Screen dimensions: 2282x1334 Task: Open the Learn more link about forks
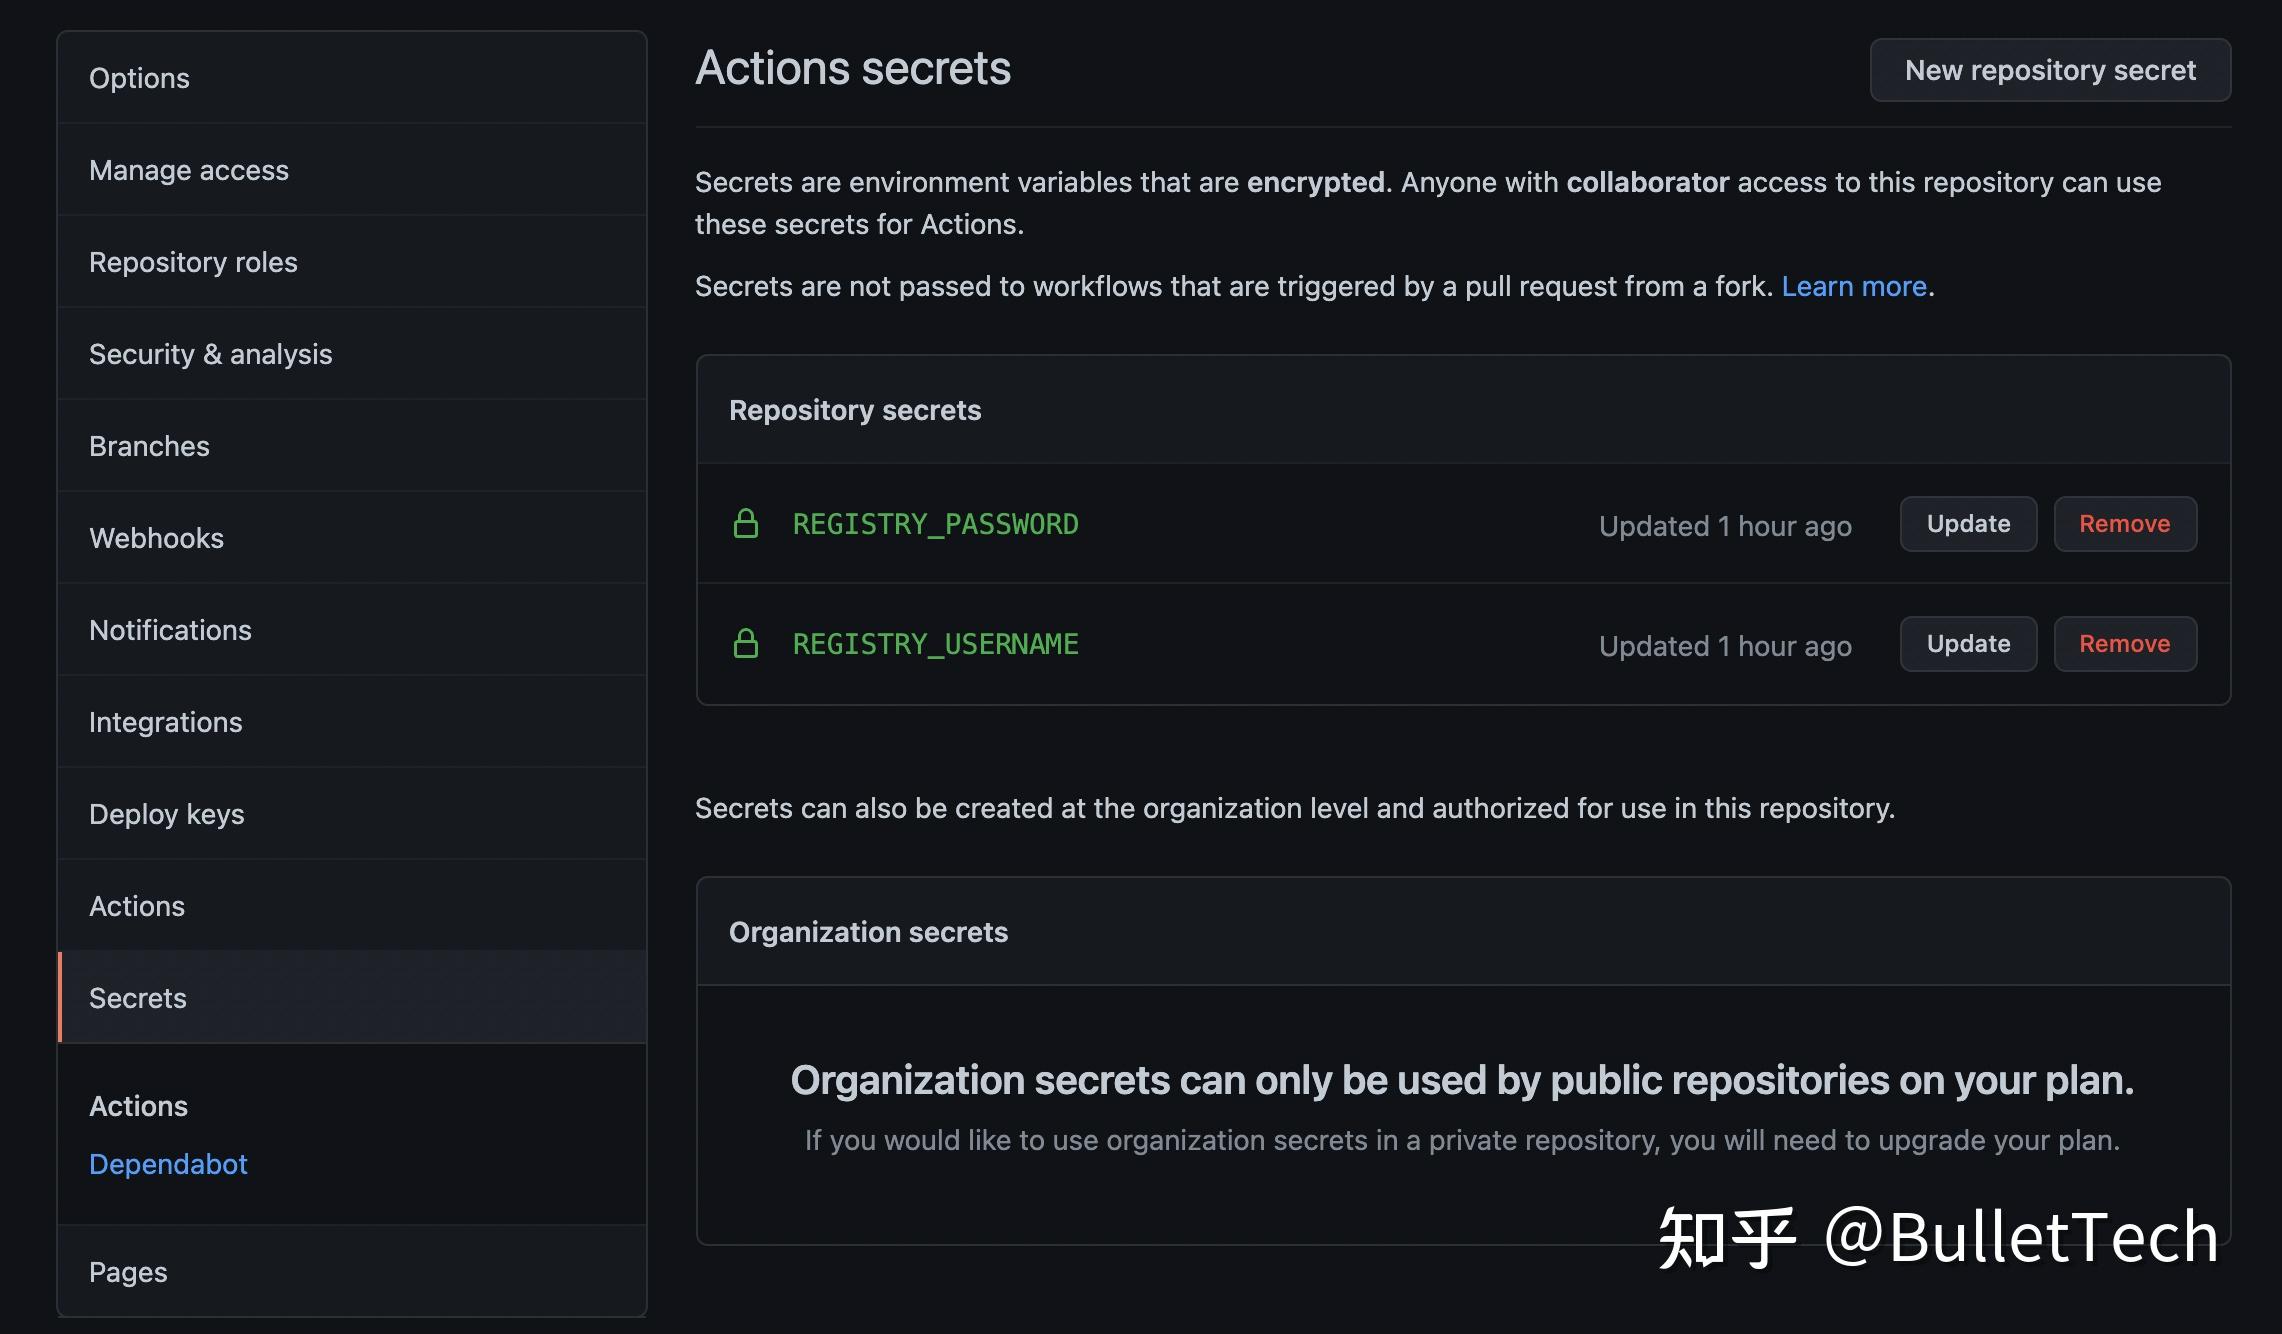(x=1854, y=286)
